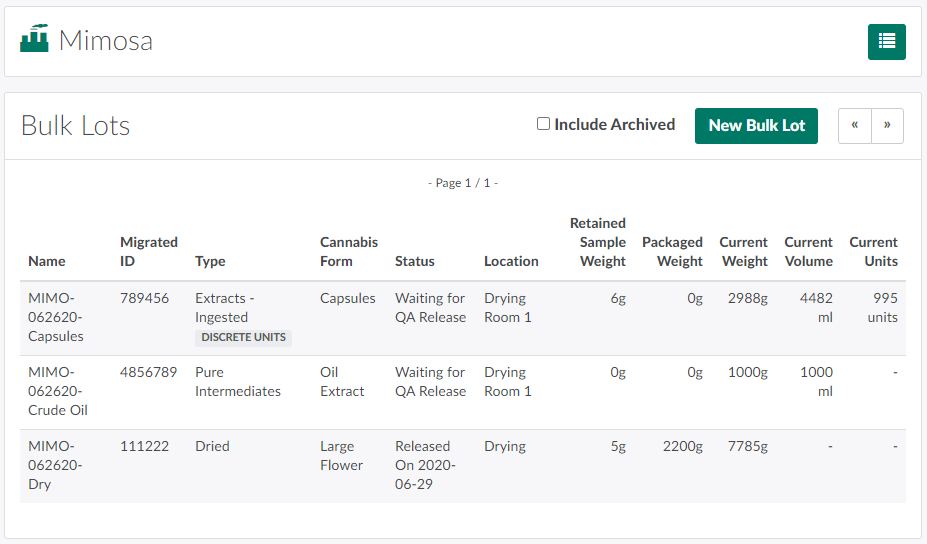Click the Location column header
The width and height of the screenshot is (927, 544).
pos(511,261)
